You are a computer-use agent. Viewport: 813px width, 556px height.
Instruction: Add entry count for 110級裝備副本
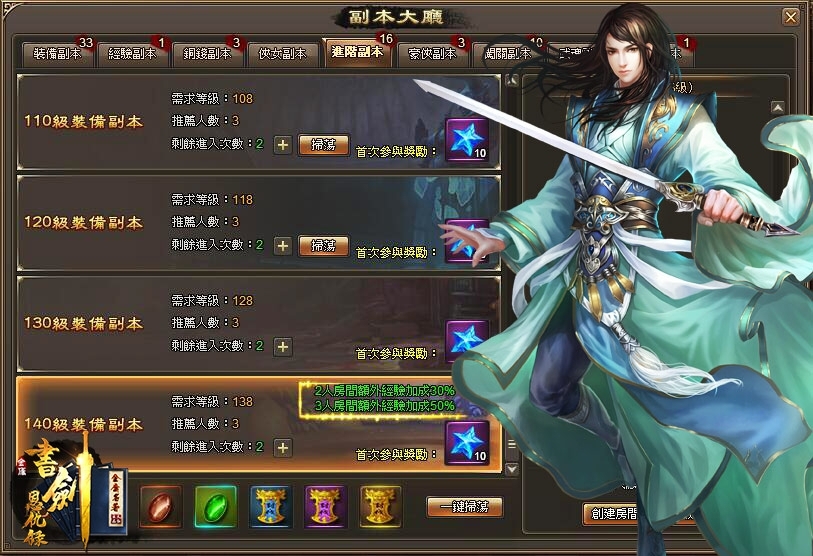[x=283, y=145]
